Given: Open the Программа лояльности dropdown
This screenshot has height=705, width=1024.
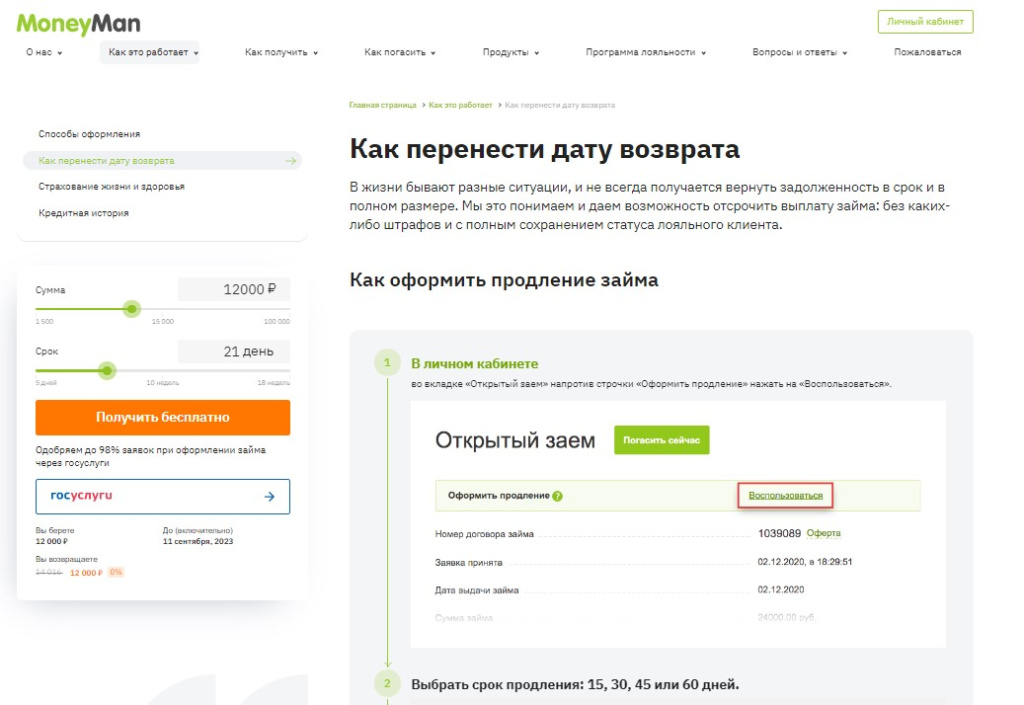Looking at the screenshot, I should (x=646, y=53).
